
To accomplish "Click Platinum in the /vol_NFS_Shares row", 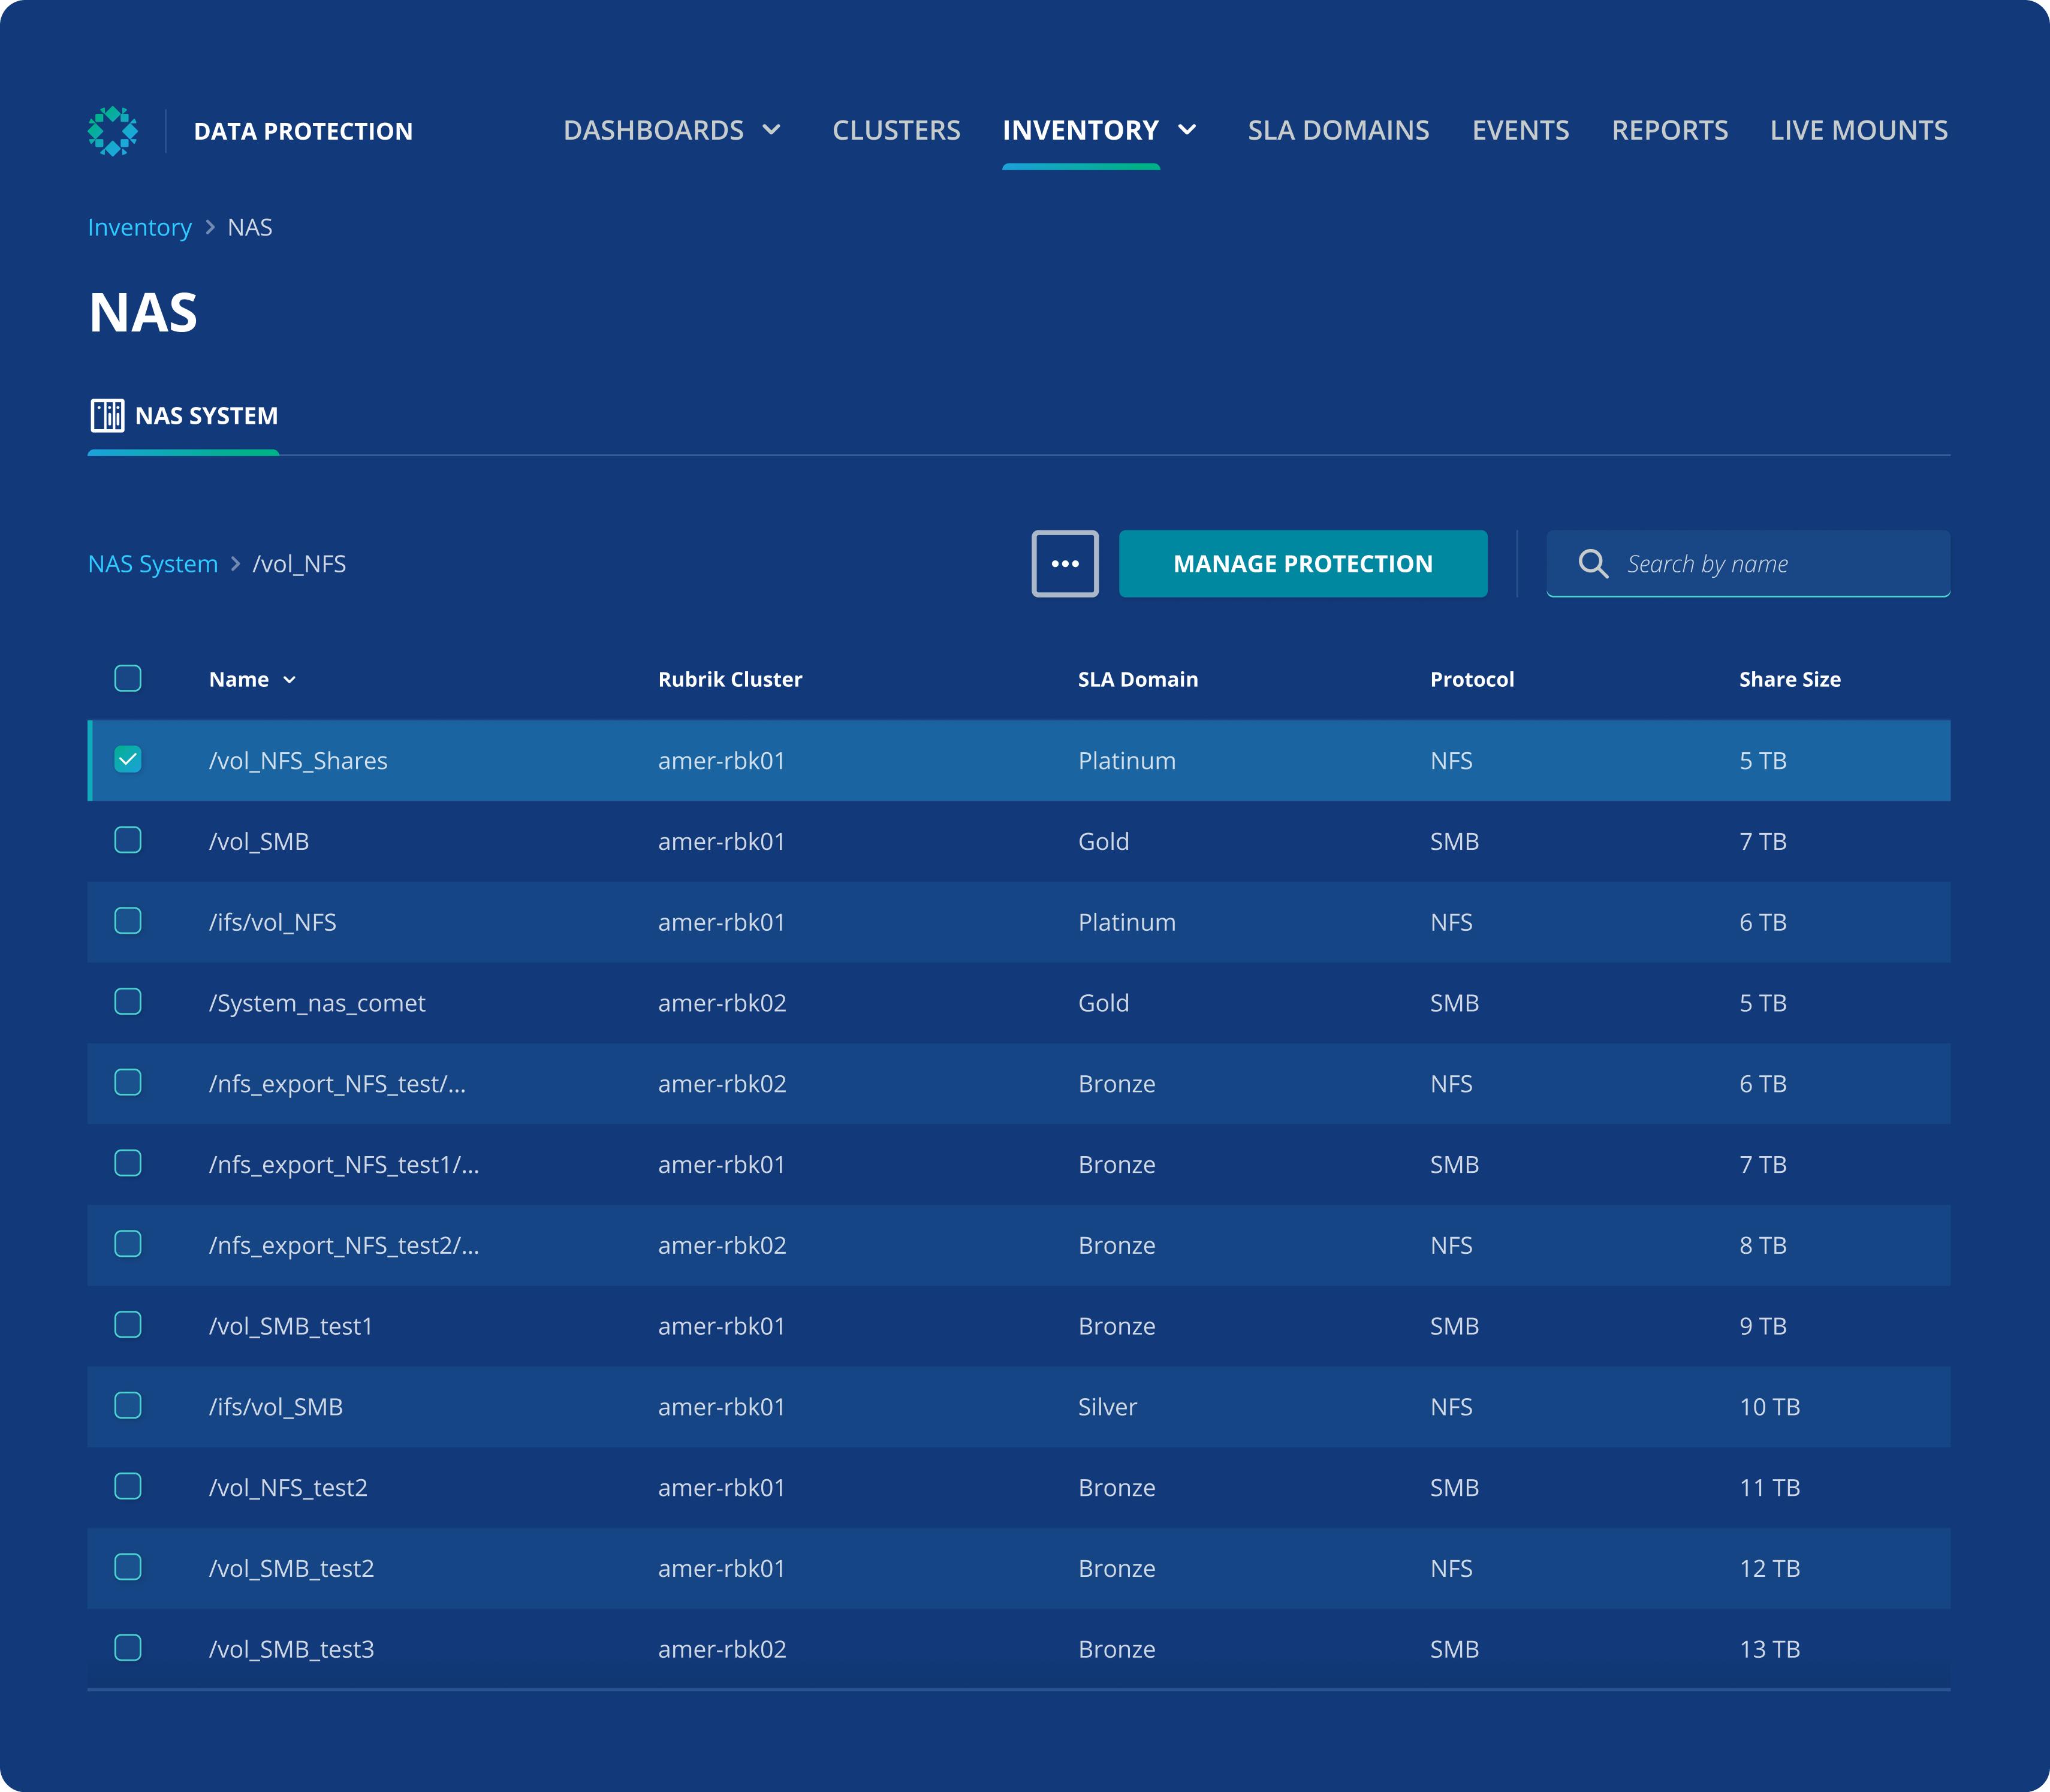I will pos(1127,761).
